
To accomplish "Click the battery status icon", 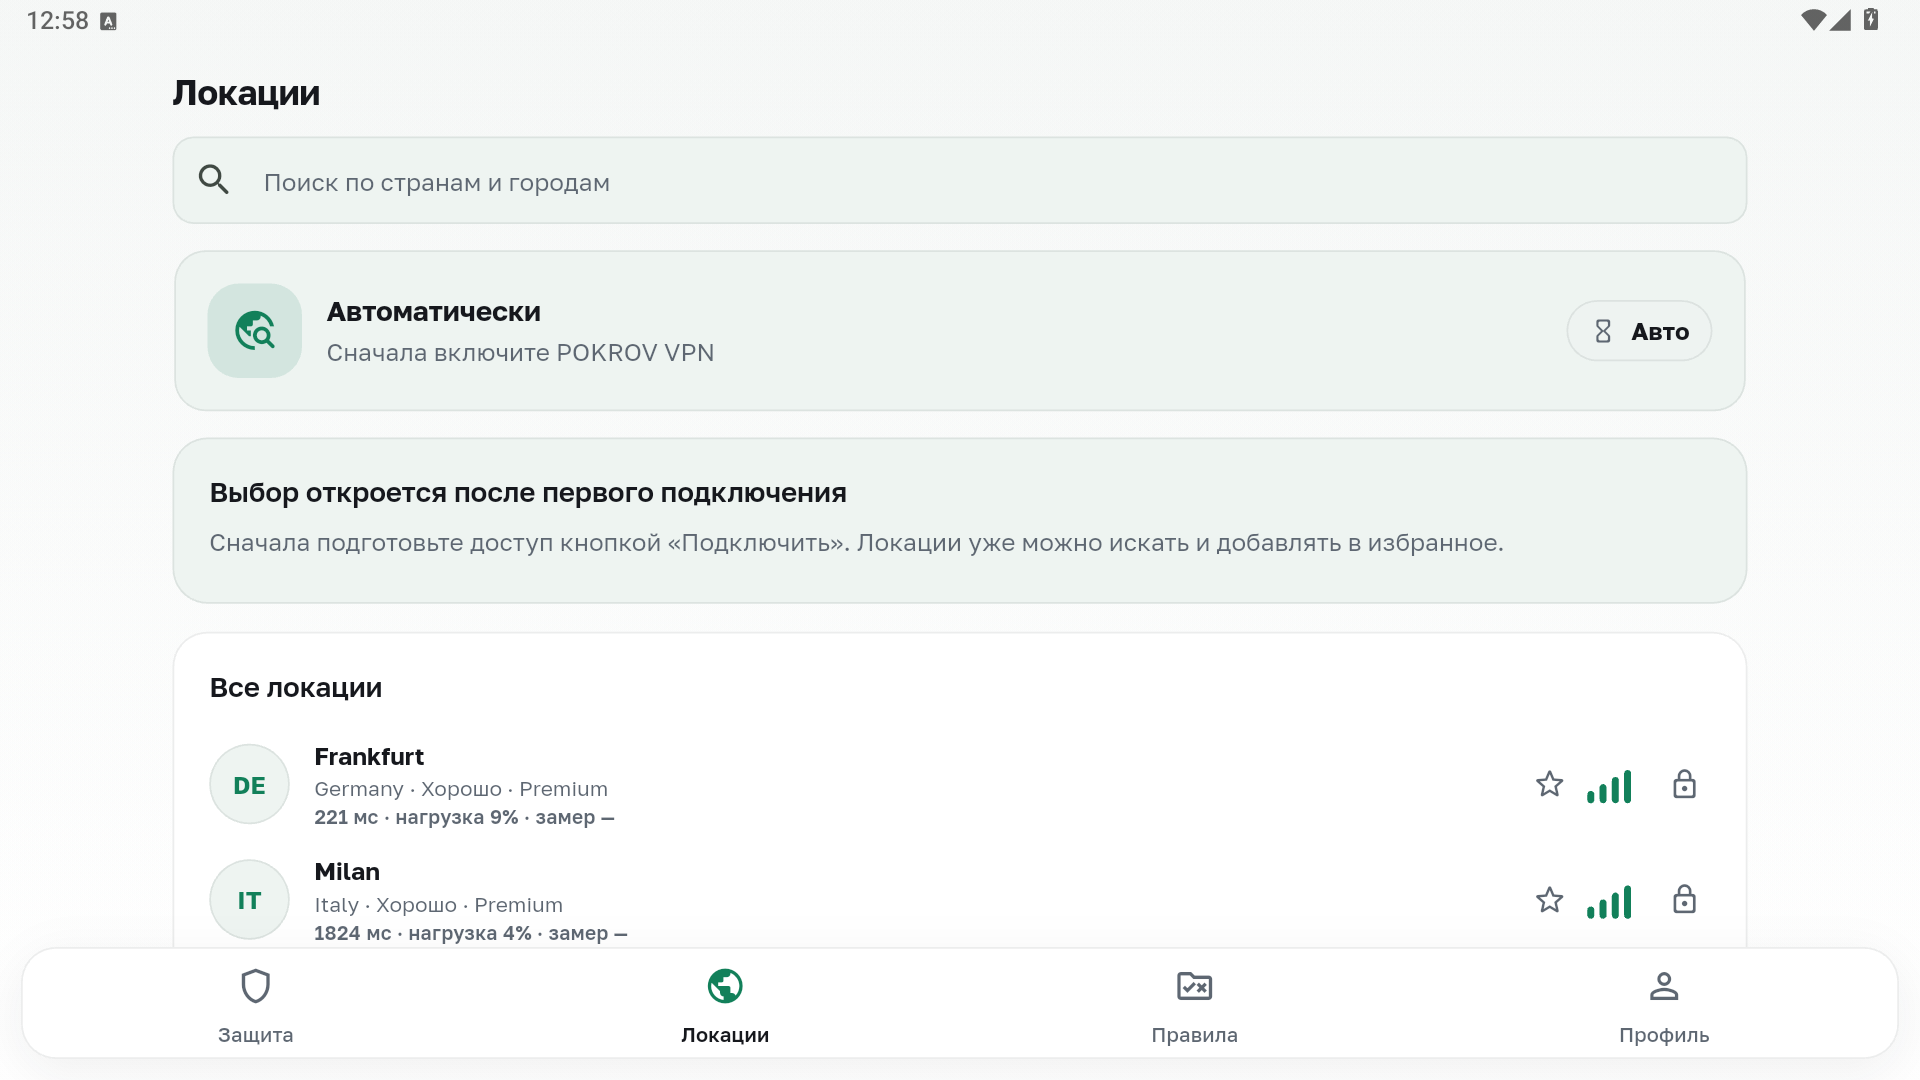I will [1871, 20].
